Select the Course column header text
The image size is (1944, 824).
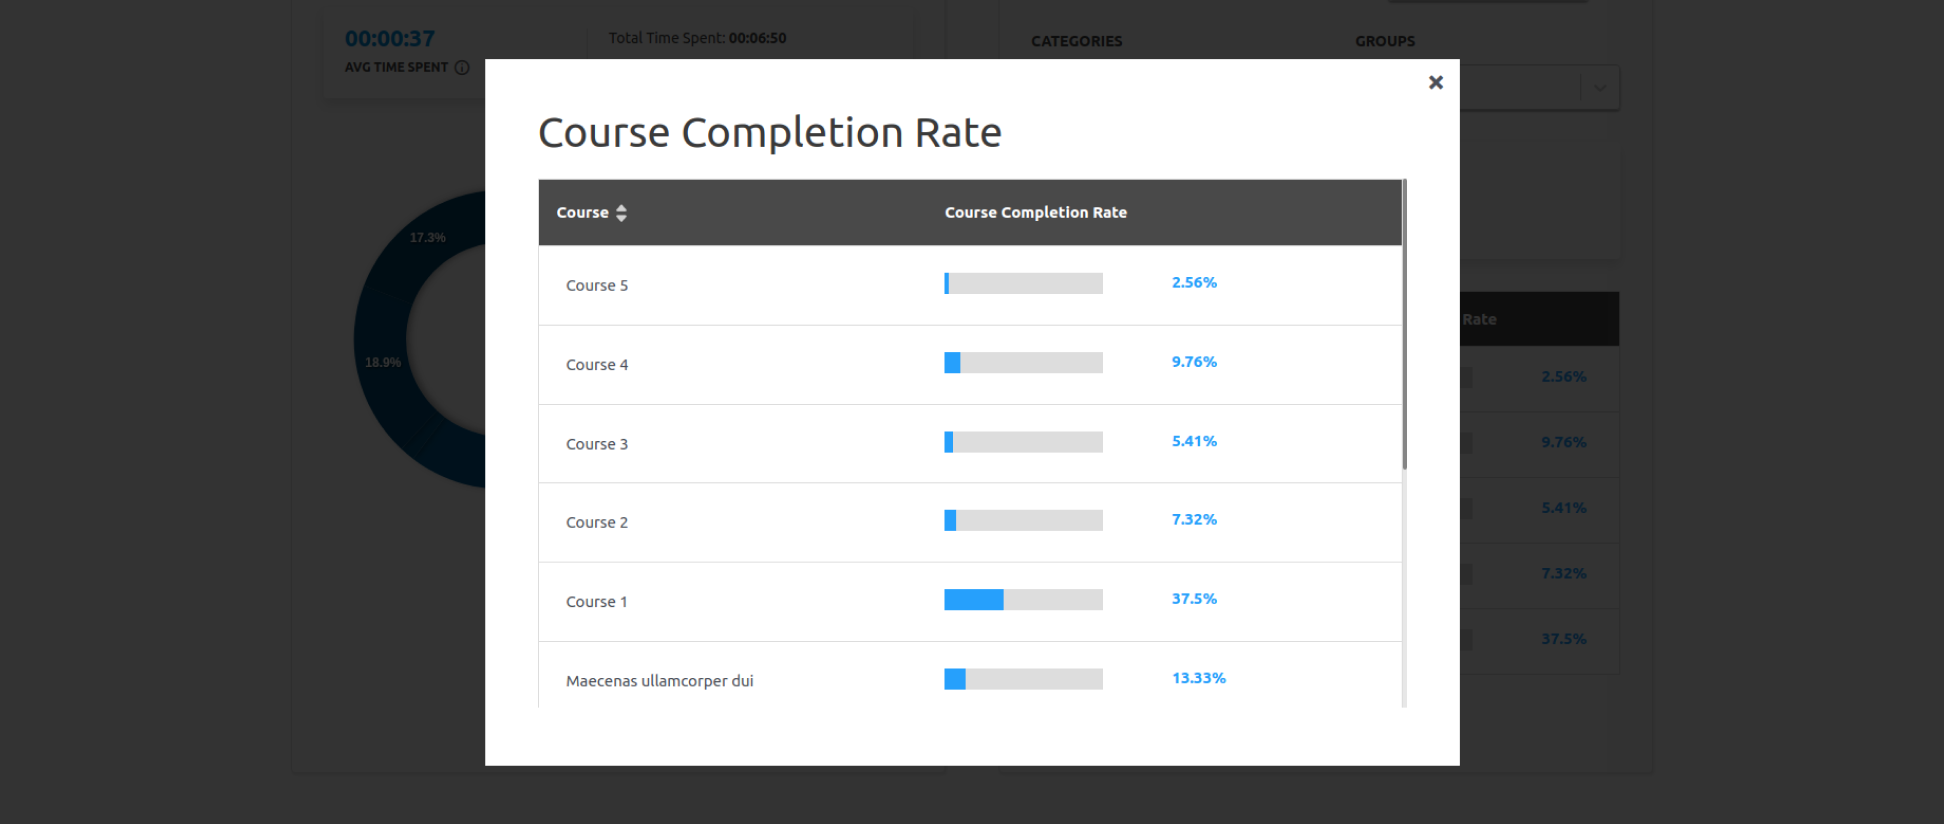tap(582, 213)
